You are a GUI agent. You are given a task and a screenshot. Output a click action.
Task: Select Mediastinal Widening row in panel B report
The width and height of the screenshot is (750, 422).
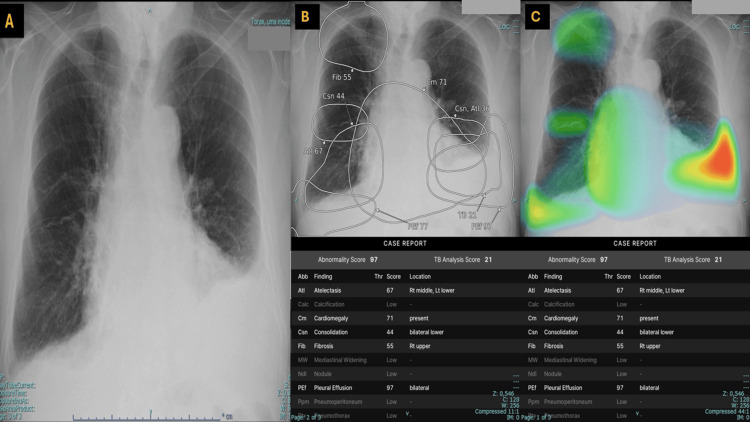(406, 360)
